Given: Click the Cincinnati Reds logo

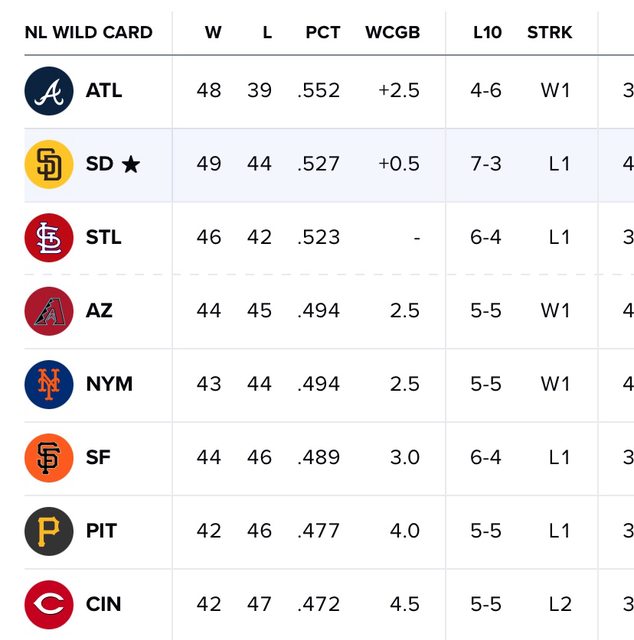Looking at the screenshot, I should [49, 604].
